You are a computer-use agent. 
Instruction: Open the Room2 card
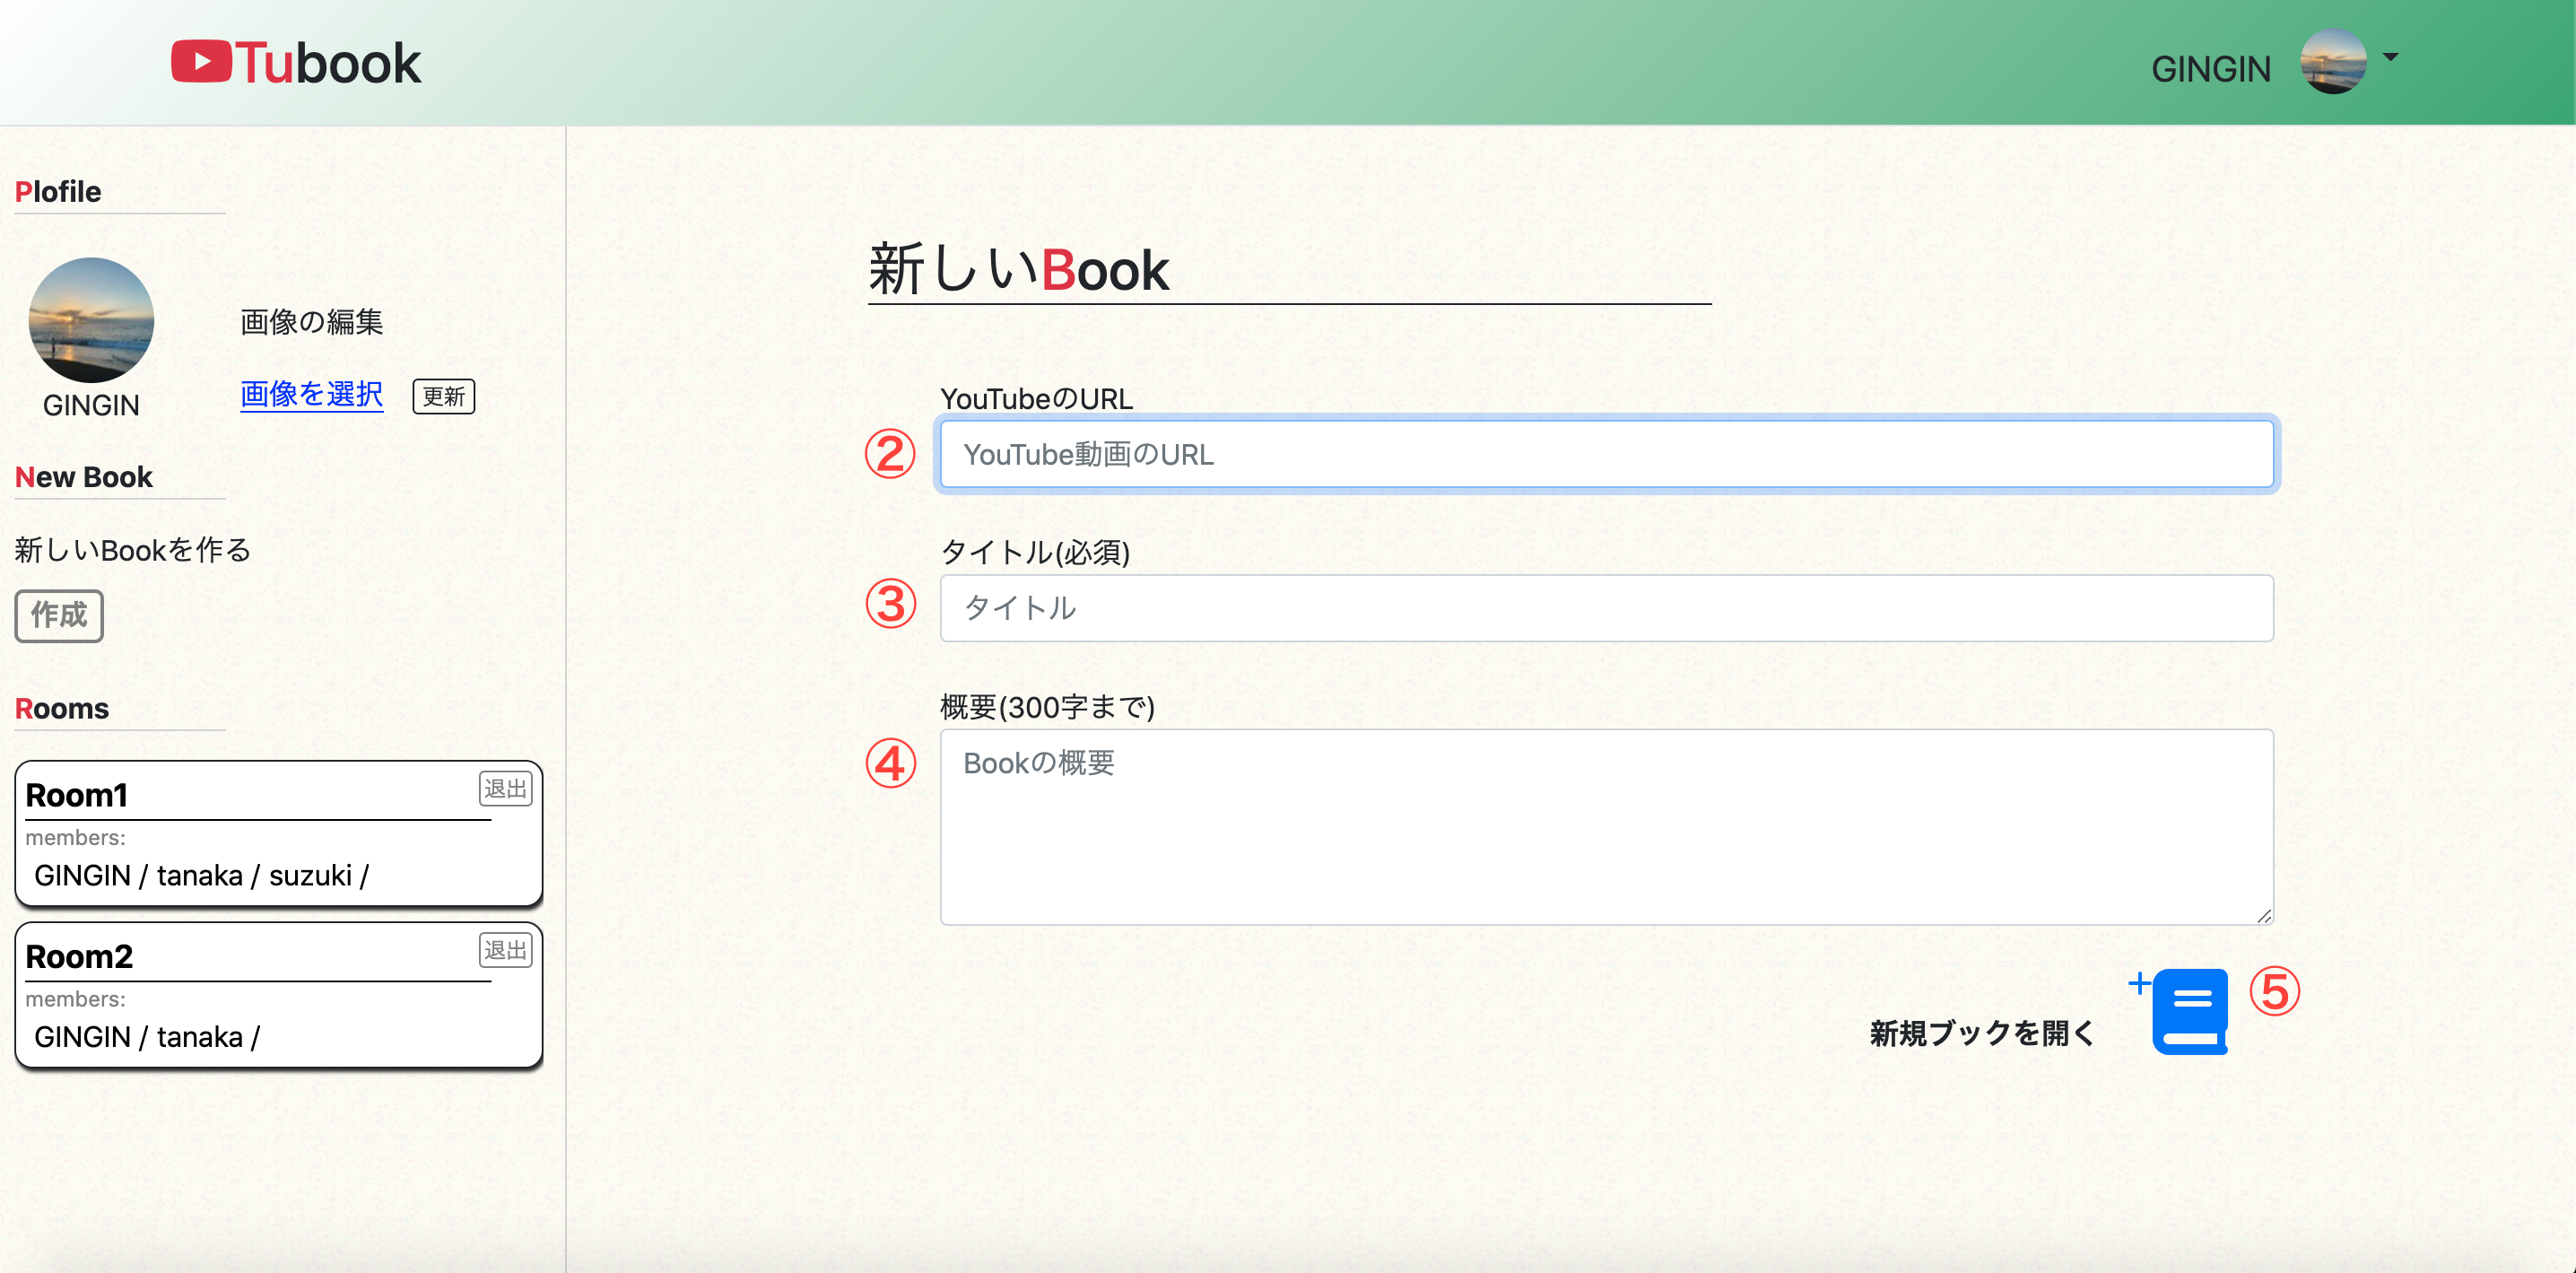click(x=279, y=994)
